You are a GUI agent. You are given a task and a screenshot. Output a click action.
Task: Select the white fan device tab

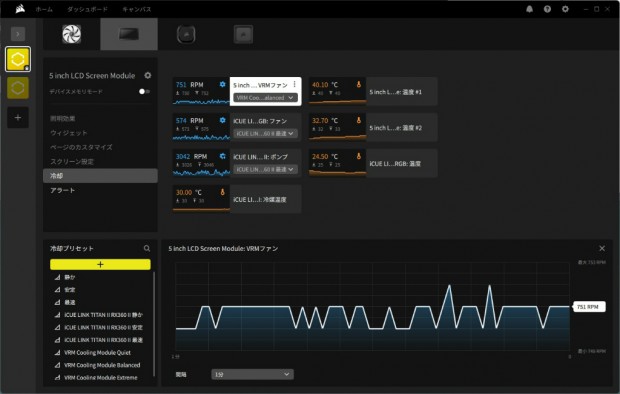(x=72, y=34)
